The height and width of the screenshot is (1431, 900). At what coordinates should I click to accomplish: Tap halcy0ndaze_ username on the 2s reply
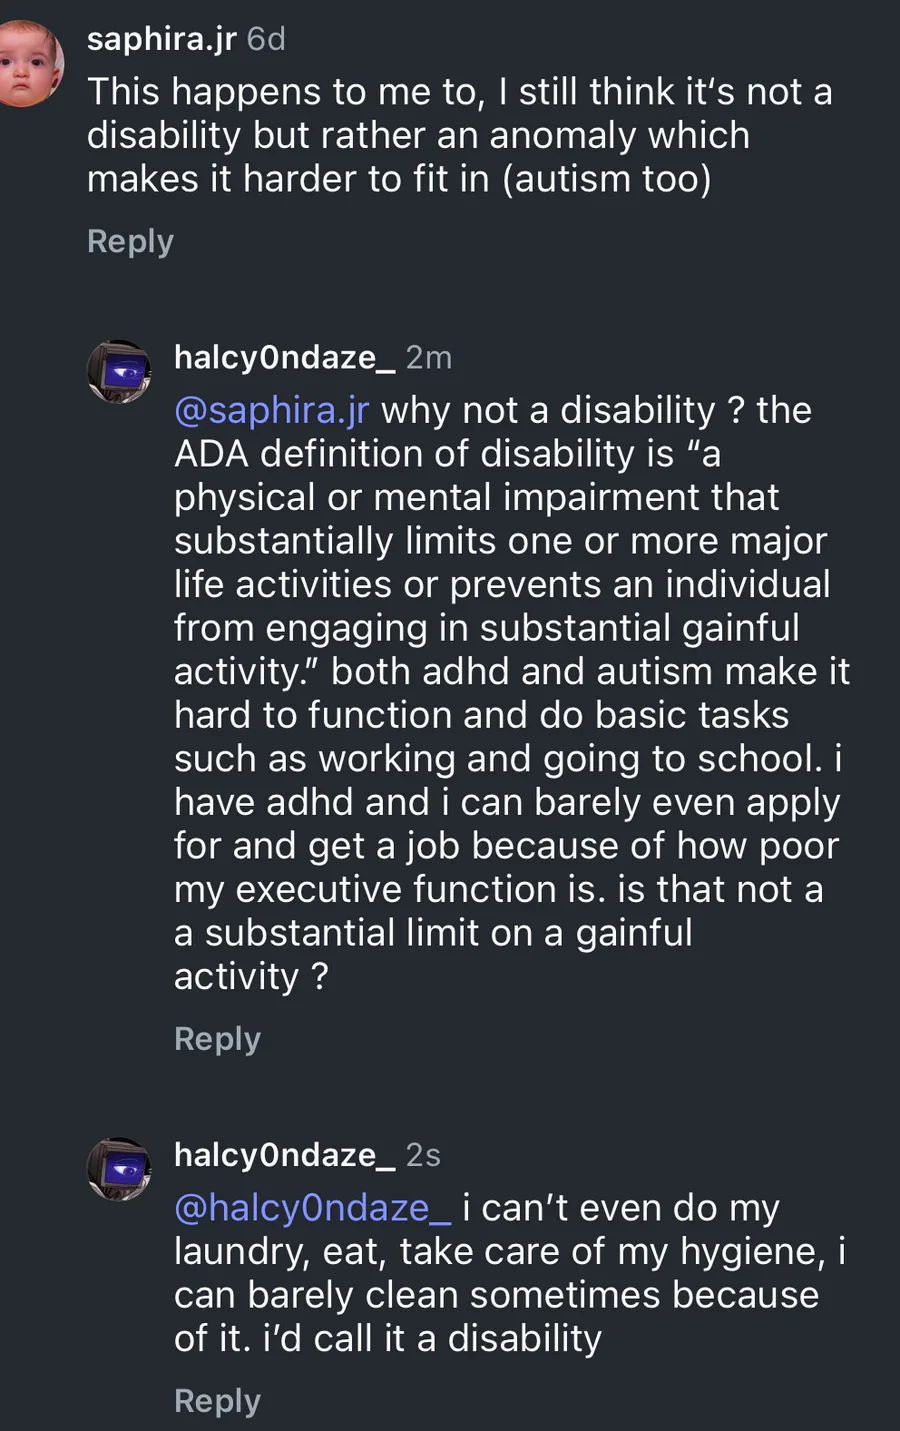(284, 1155)
